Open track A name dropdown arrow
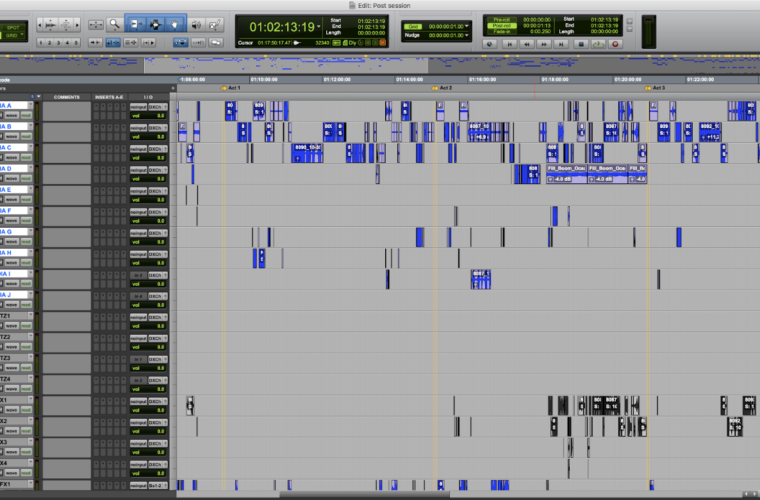The height and width of the screenshot is (500, 760). [30, 105]
